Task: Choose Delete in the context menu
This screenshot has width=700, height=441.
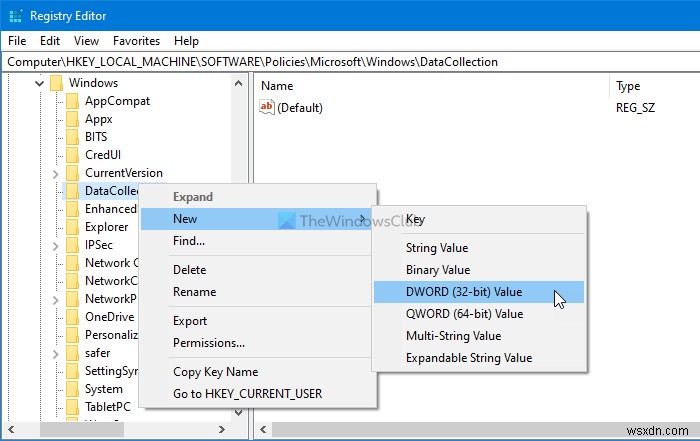Action: point(258,270)
